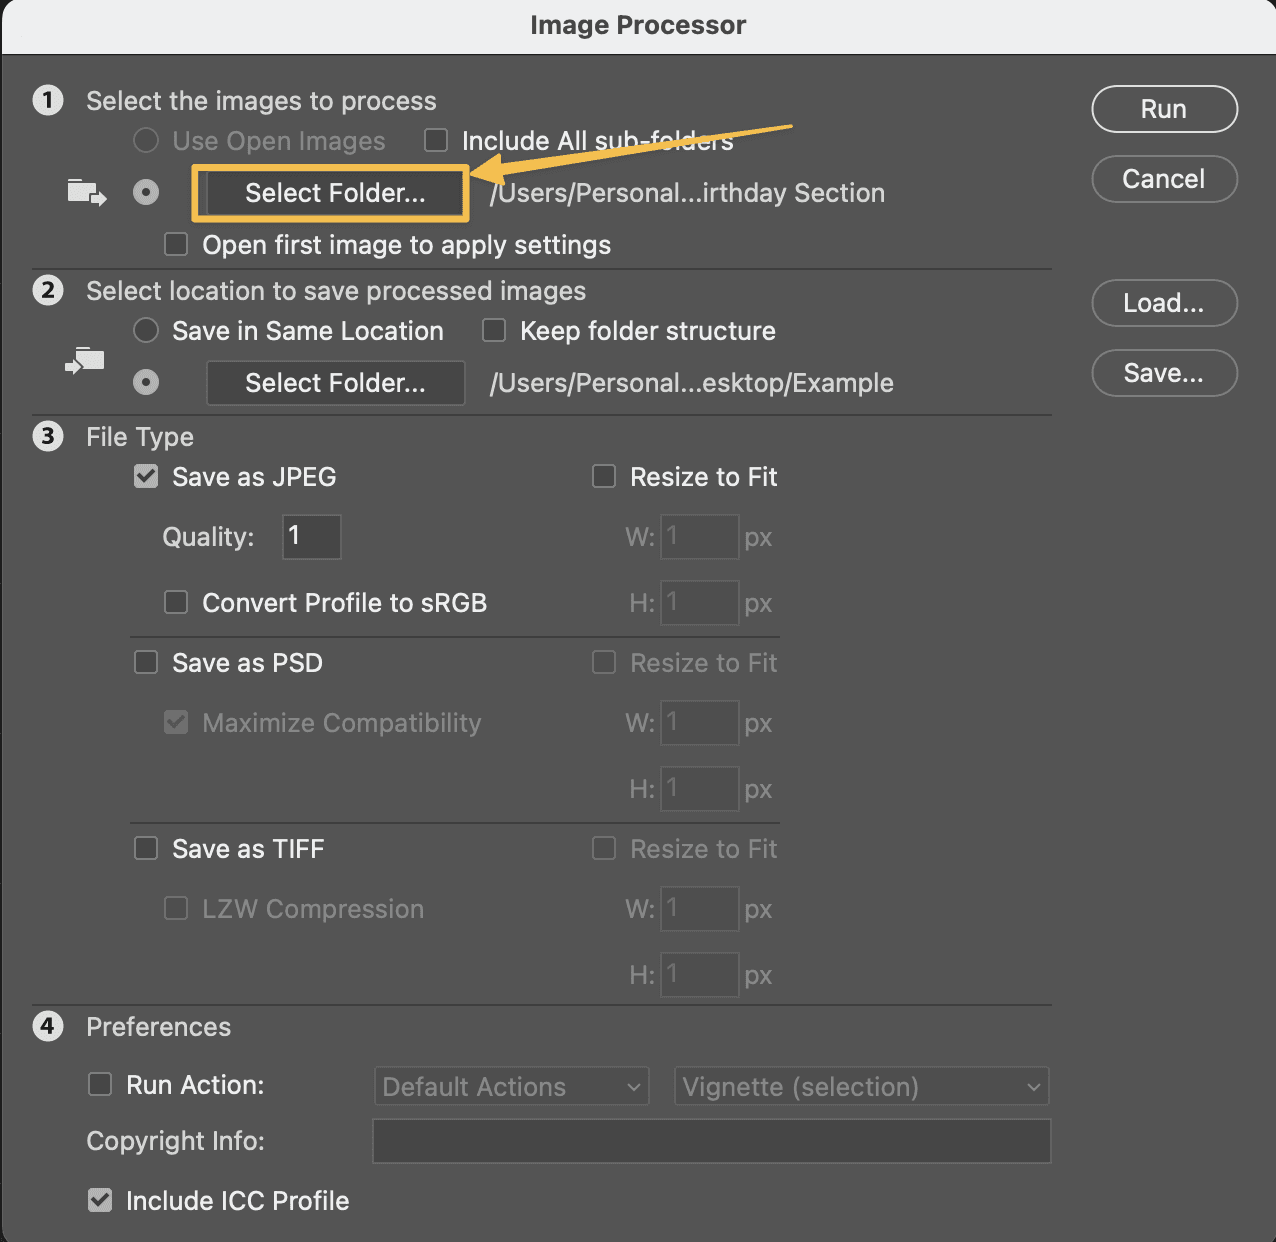This screenshot has height=1242, width=1276.
Task: Enable Save as TIFF
Action: pos(146,848)
